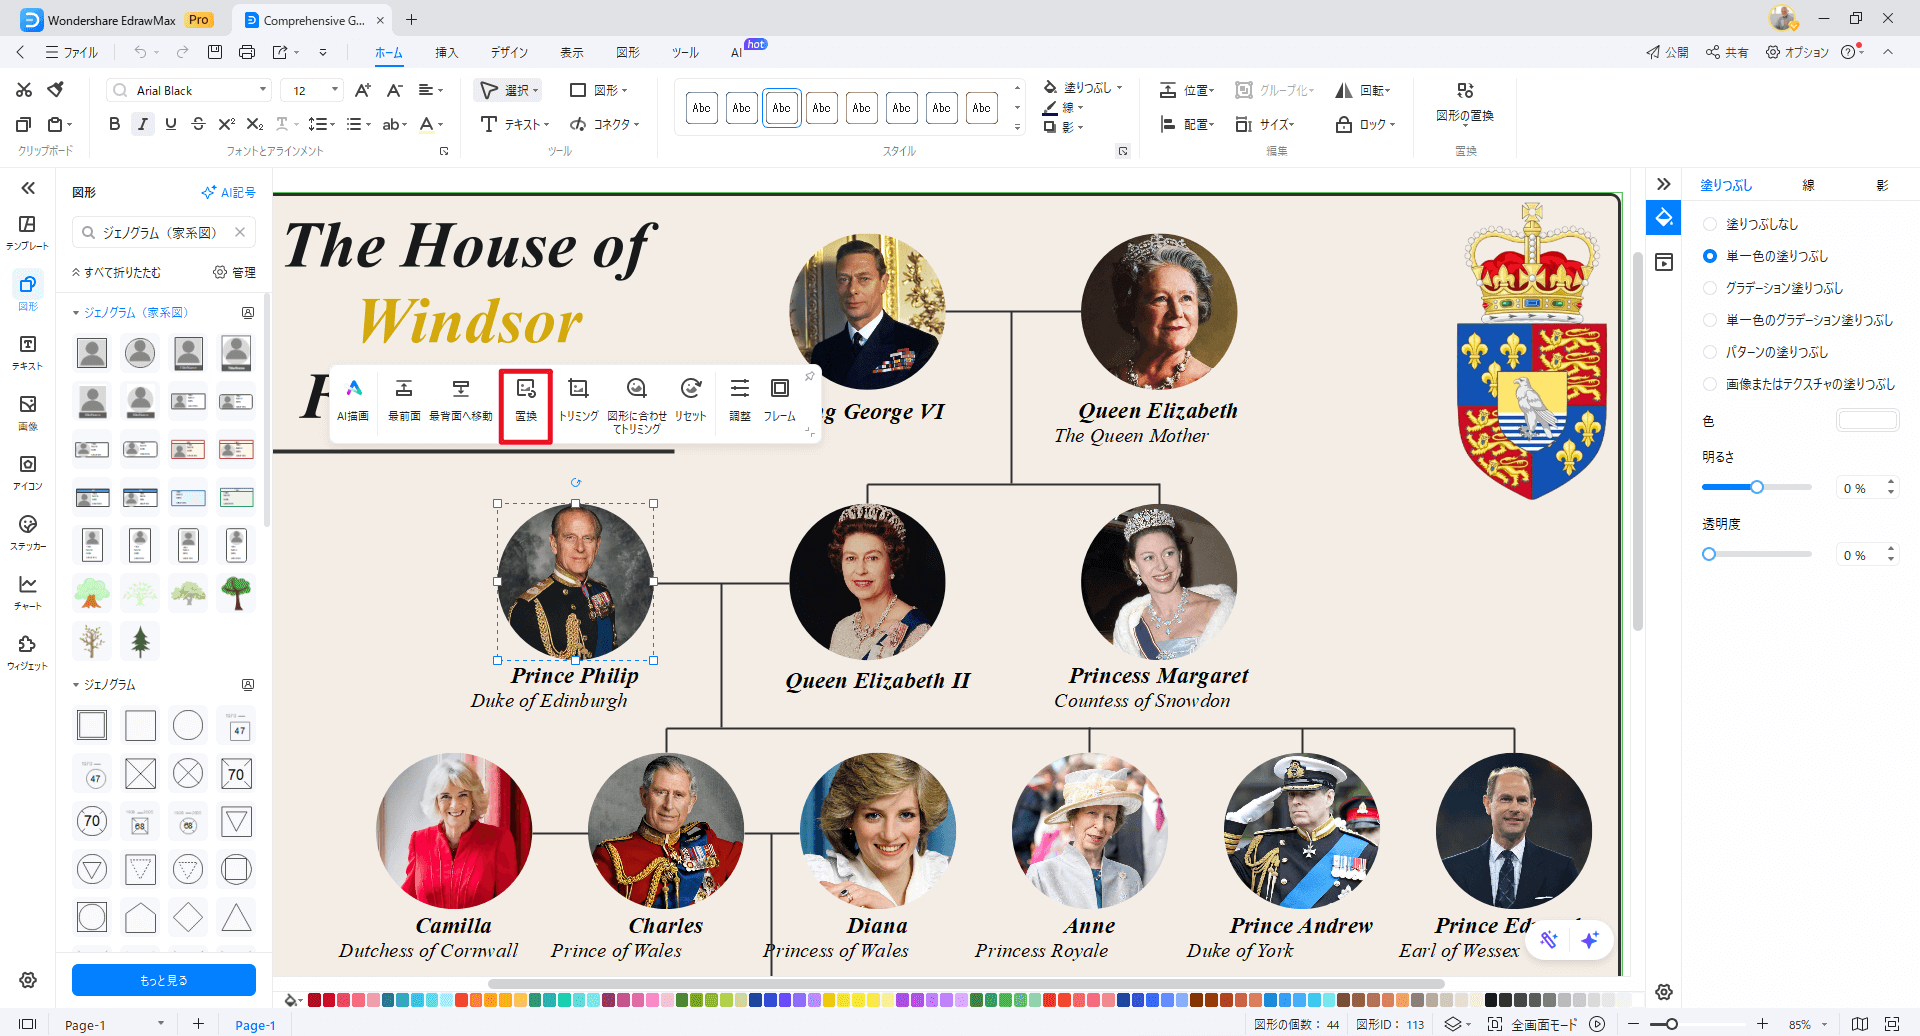Open the 調整 adjust image tool
Screen dimensions: 1920x1036
740,399
